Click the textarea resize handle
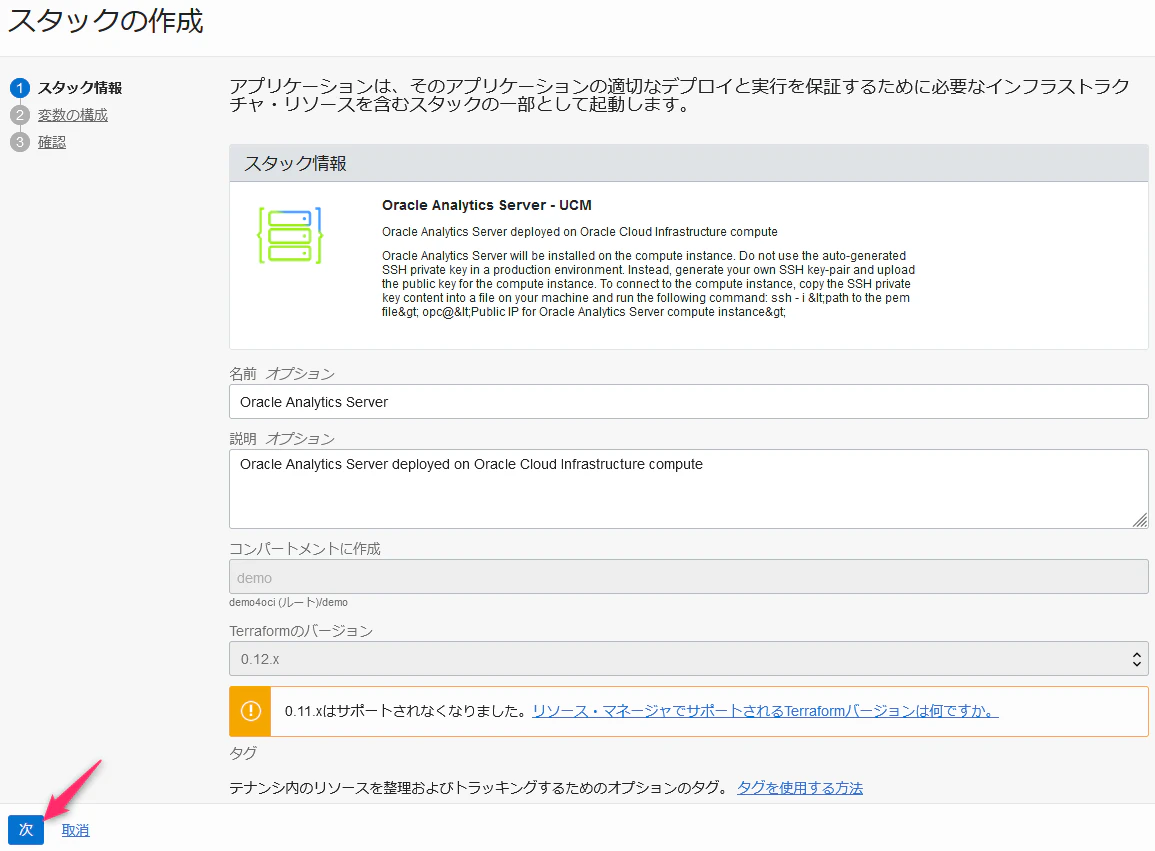The height and width of the screenshot is (851, 1155). [1140, 520]
